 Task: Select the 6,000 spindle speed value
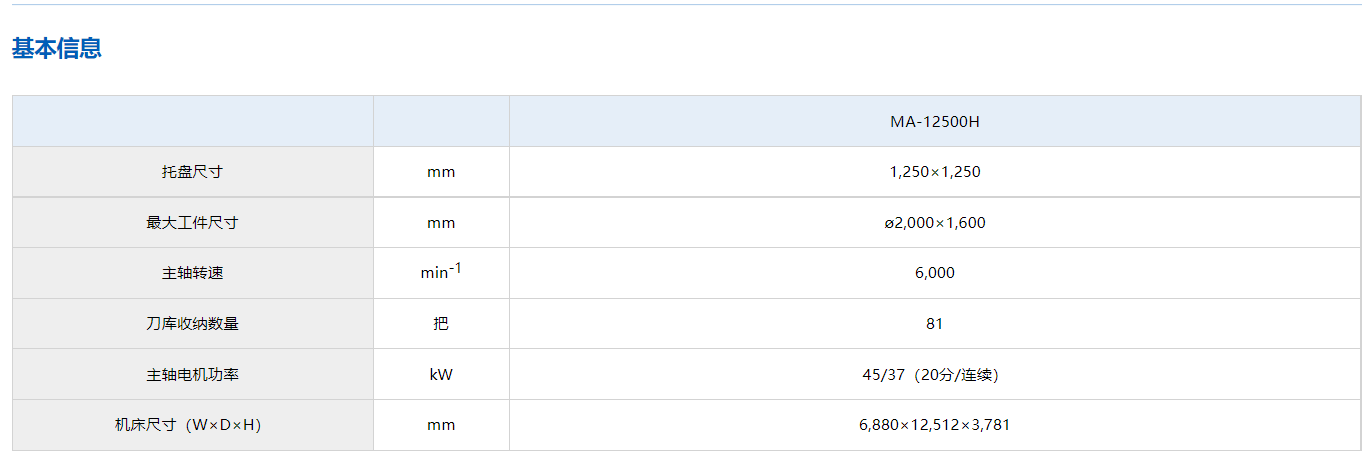coord(935,273)
